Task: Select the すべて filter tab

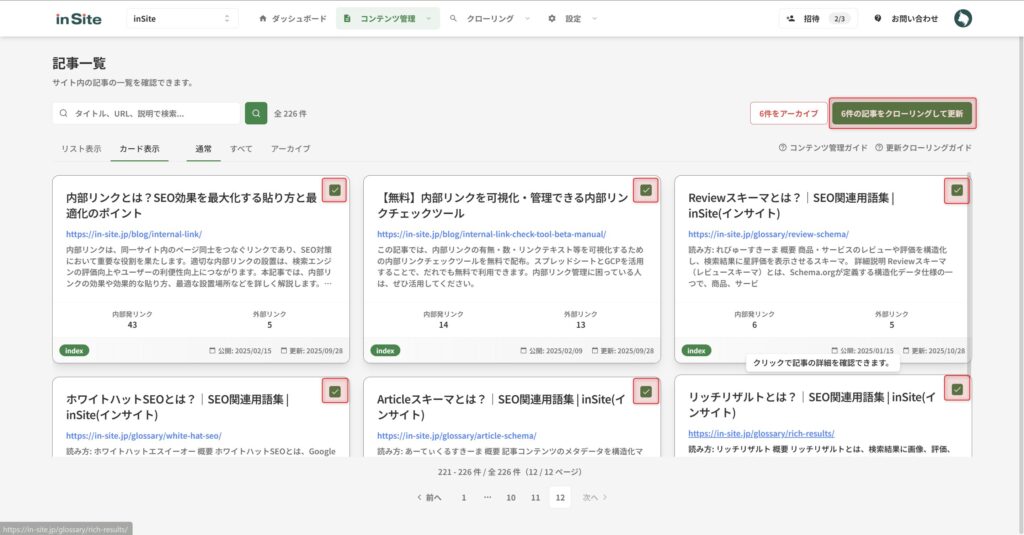Action: point(241,148)
